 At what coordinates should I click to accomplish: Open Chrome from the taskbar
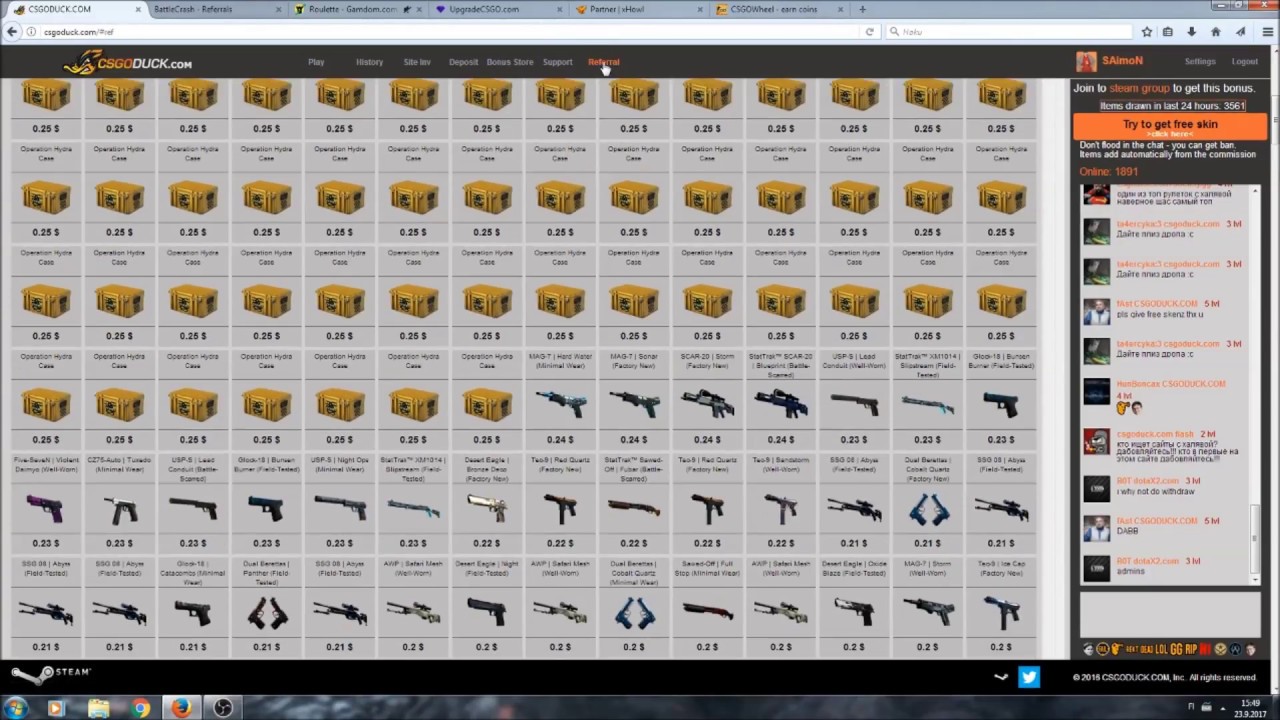pyautogui.click(x=140, y=708)
